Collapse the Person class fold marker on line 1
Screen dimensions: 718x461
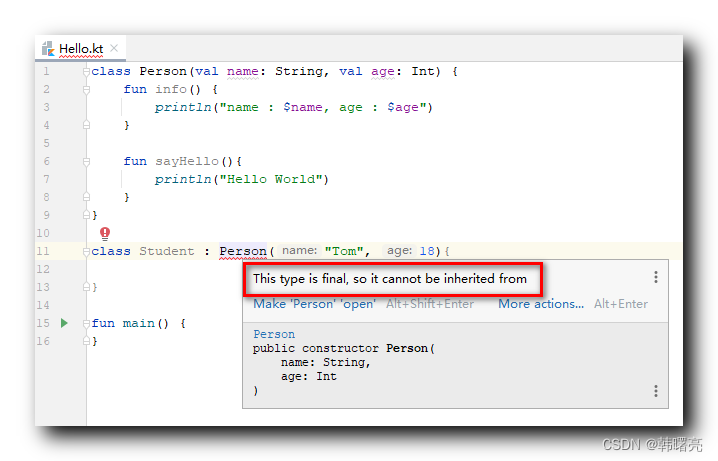click(86, 71)
